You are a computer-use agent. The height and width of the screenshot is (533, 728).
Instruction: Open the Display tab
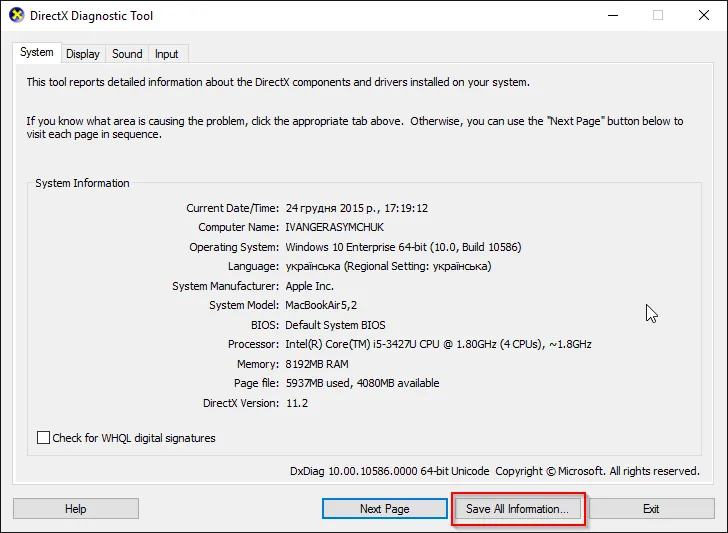pyautogui.click(x=83, y=54)
